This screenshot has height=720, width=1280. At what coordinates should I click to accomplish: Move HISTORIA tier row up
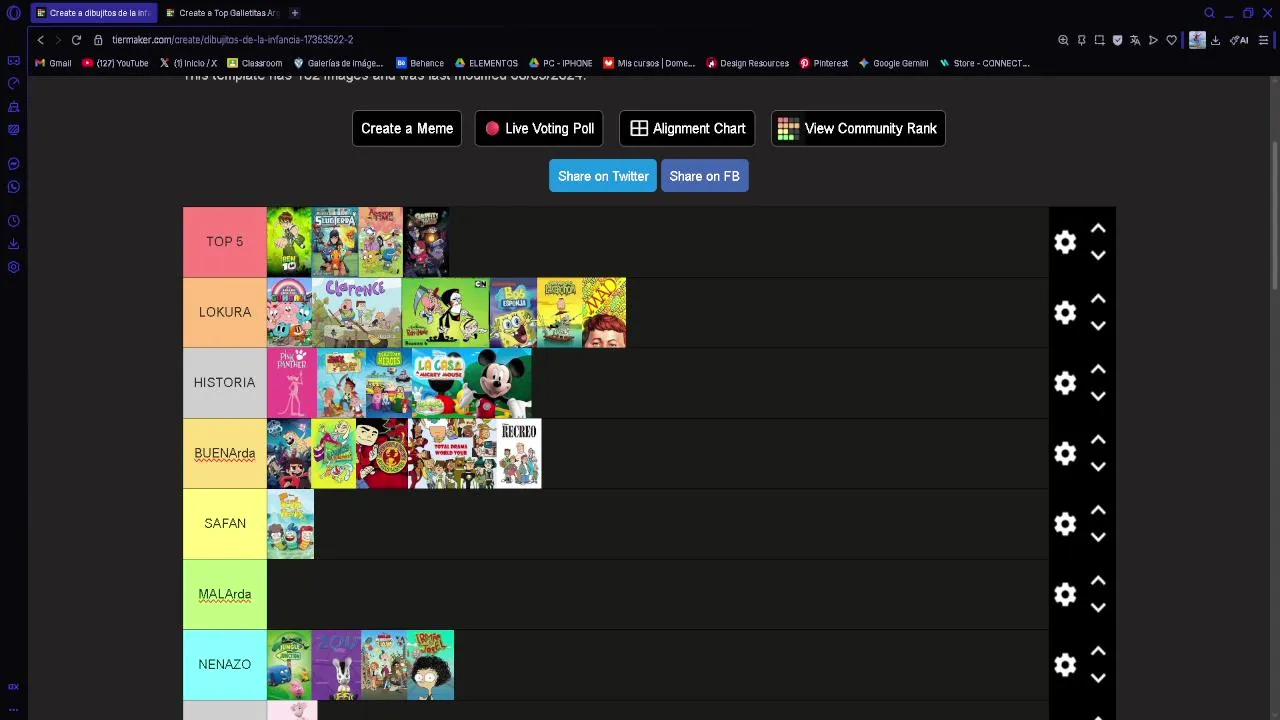coord(1098,369)
